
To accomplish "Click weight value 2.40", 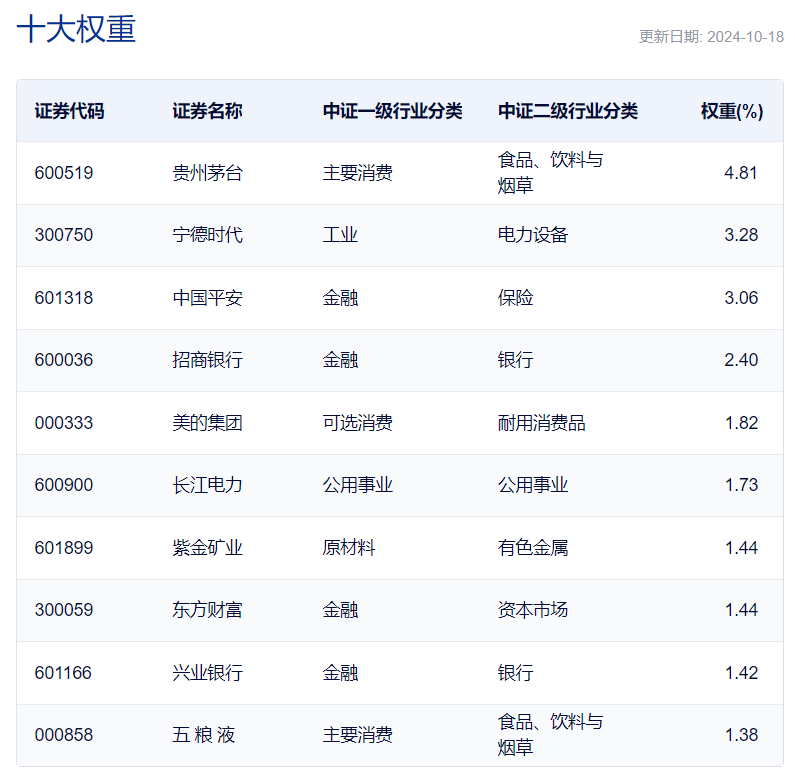I will click(x=741, y=360).
